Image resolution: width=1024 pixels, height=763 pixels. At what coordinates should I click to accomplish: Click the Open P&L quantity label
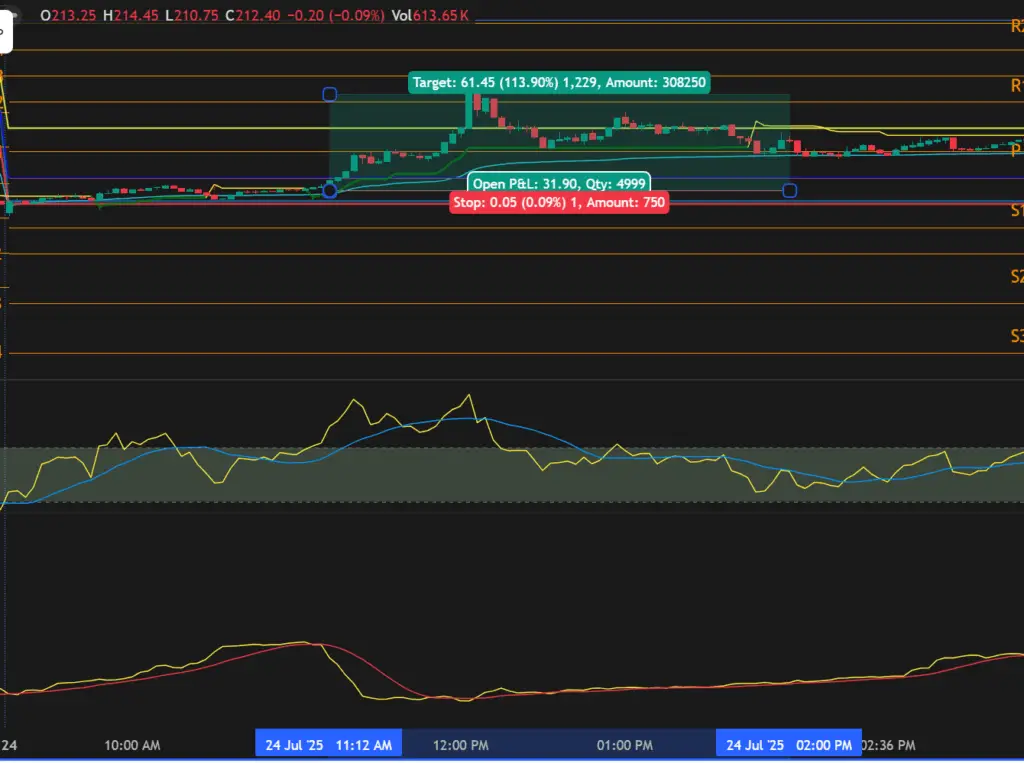pos(559,183)
